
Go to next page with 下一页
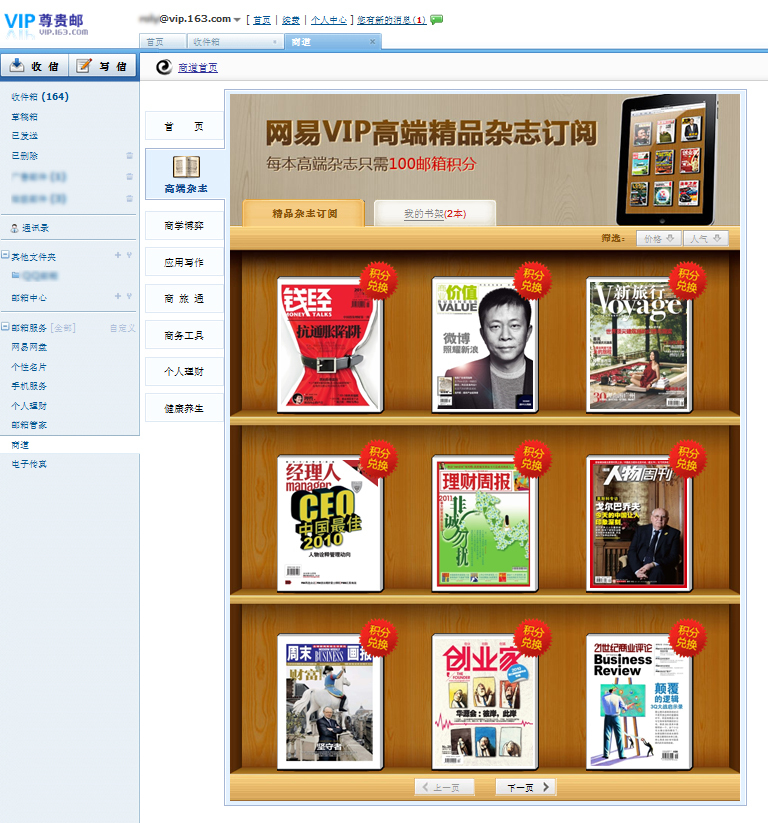[527, 787]
